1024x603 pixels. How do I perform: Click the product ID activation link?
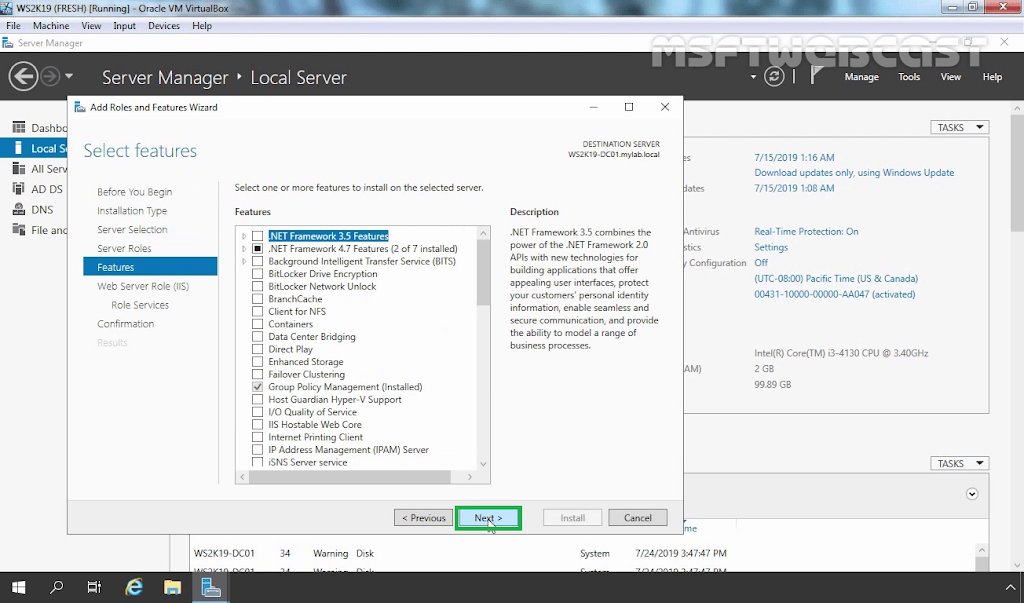coord(835,294)
